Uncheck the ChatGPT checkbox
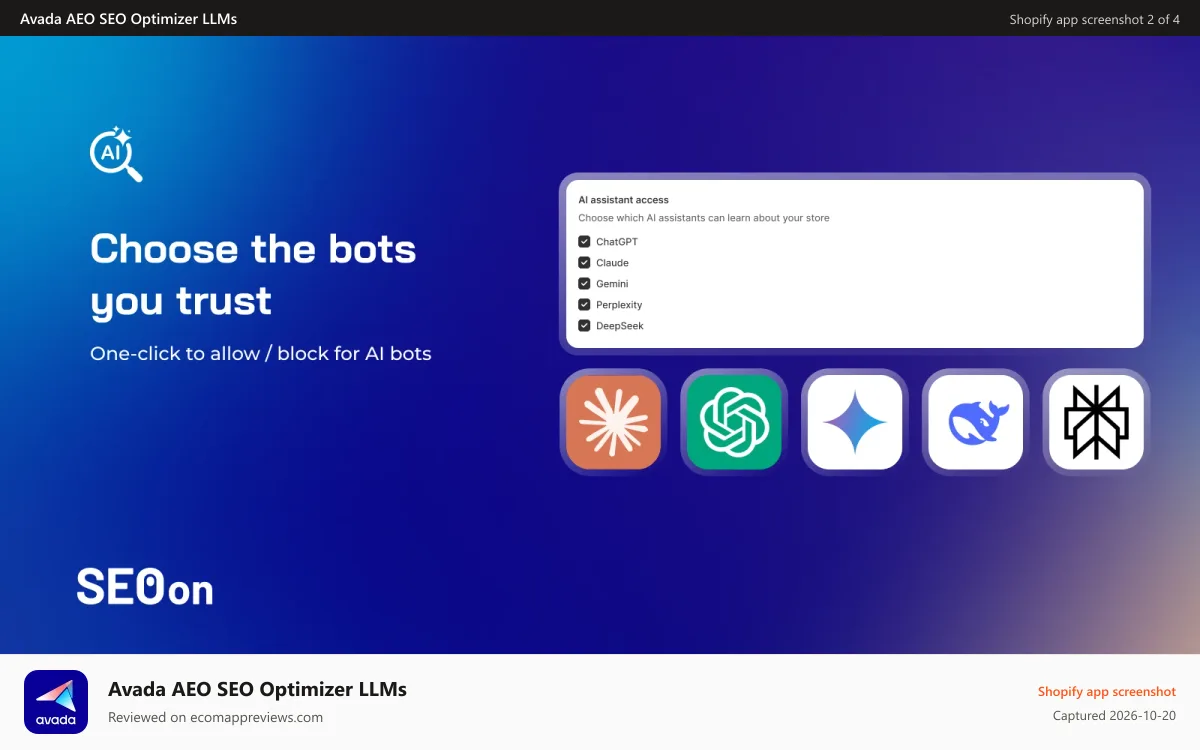 [x=584, y=242]
